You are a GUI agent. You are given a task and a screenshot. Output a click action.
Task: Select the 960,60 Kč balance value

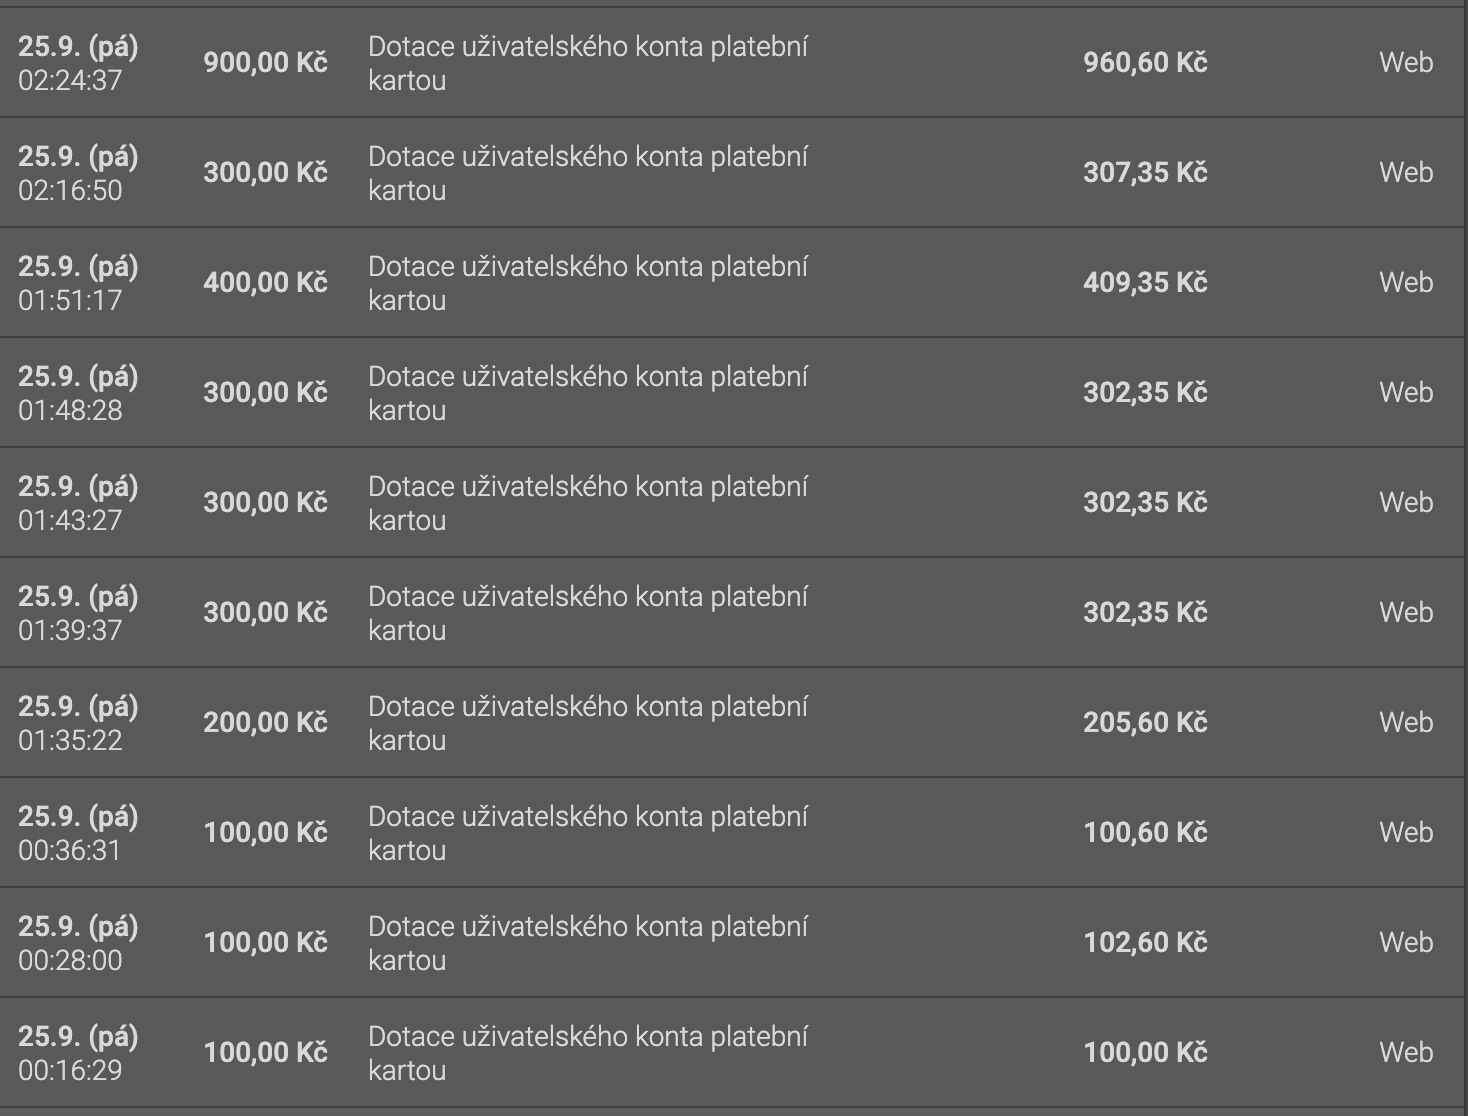click(x=1145, y=63)
